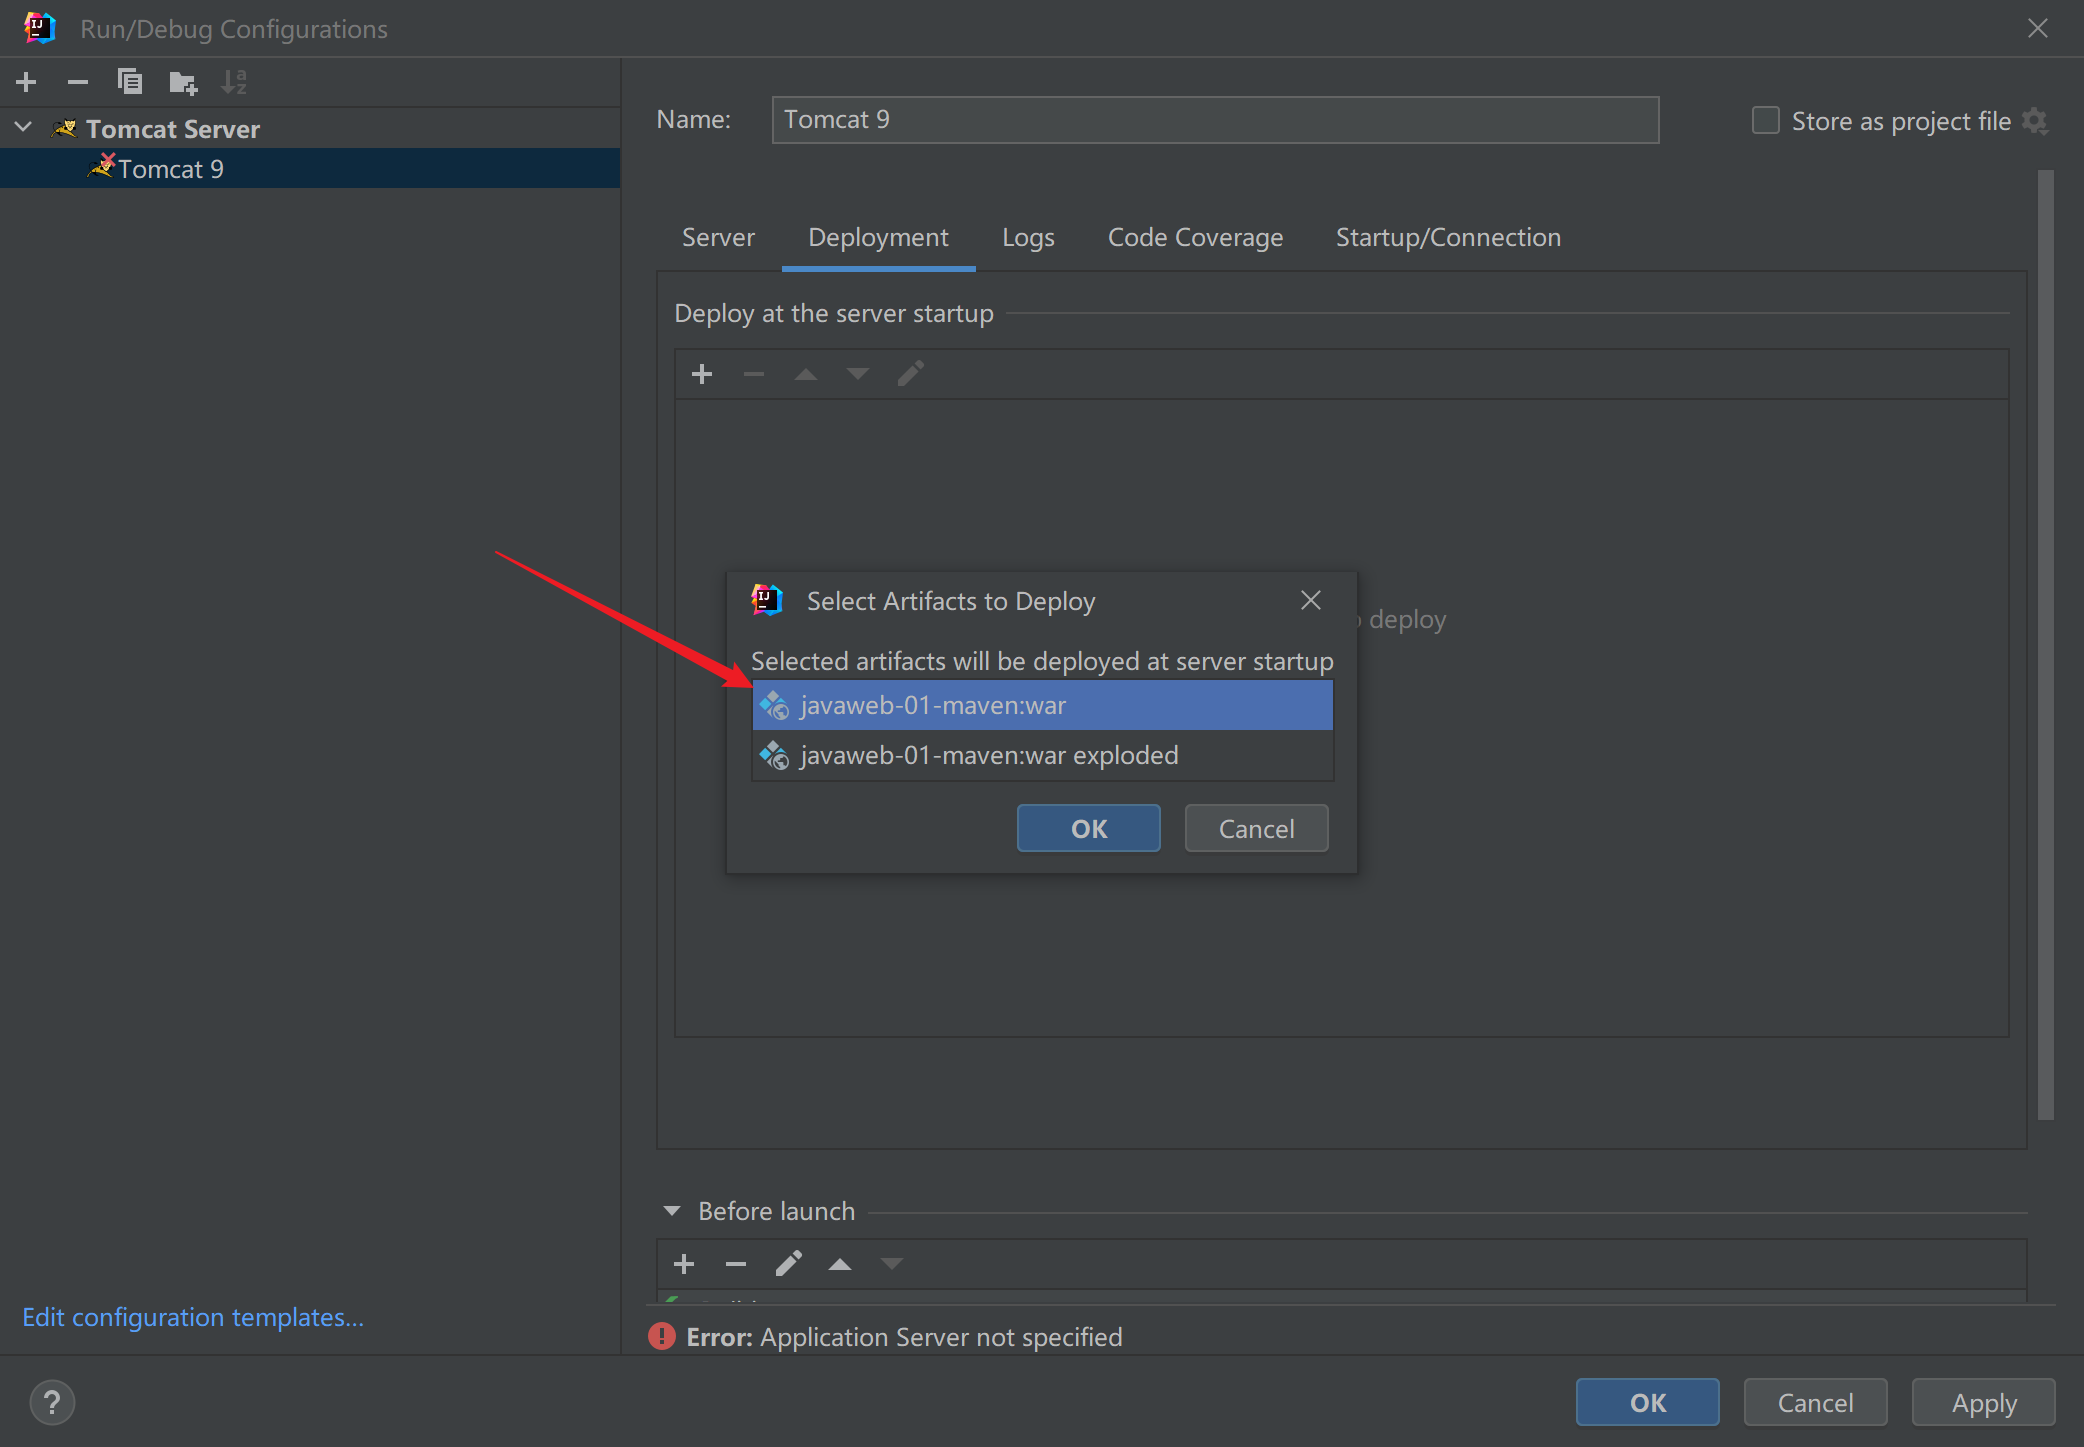2084x1447 pixels.
Task: Add a new configuration with the plus icon
Action: (27, 82)
